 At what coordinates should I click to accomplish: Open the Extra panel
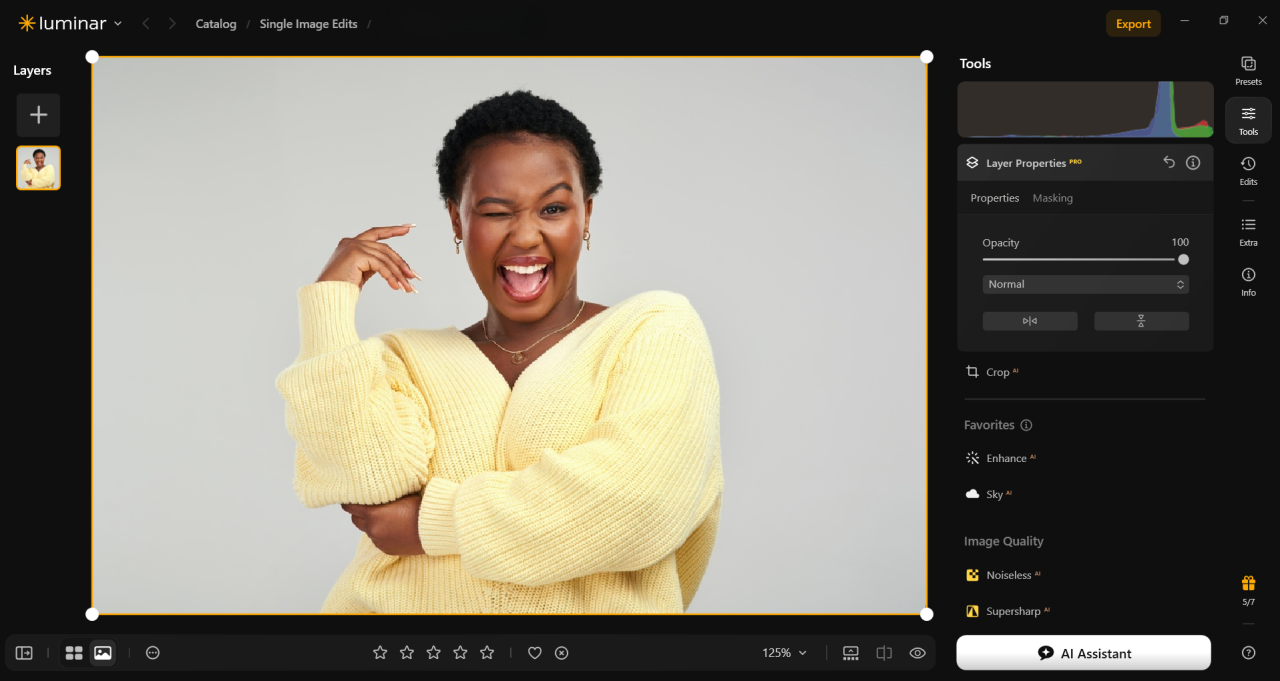(1248, 231)
